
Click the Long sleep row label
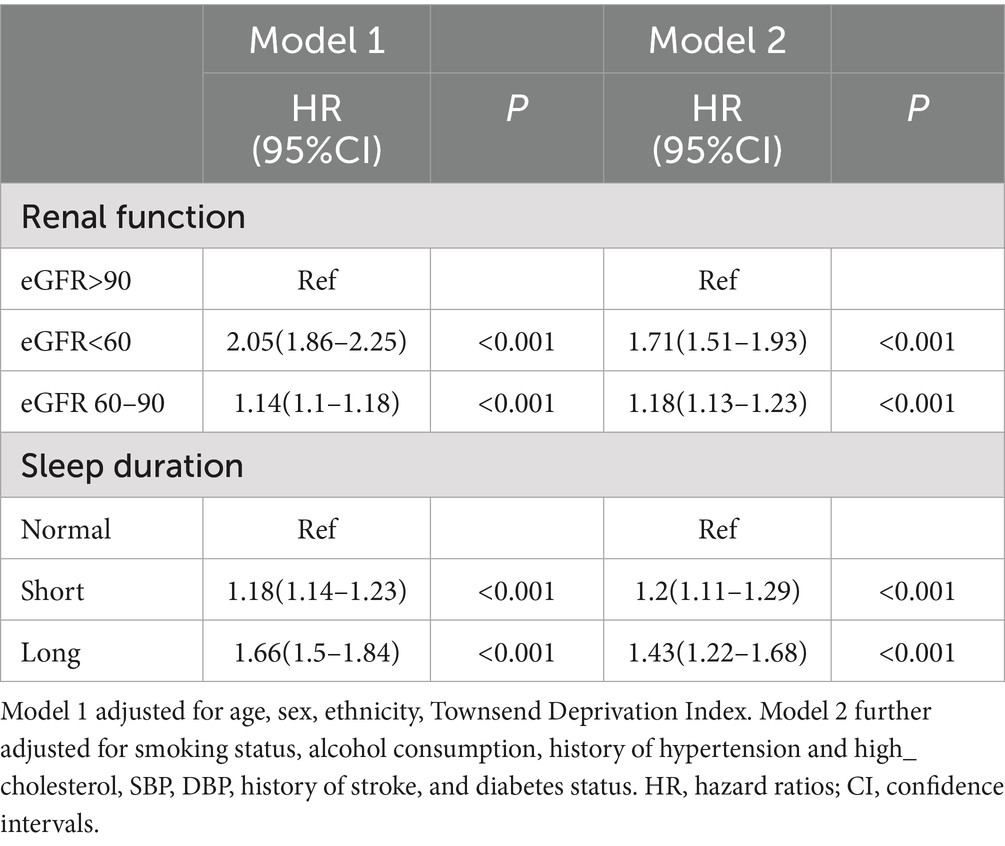pos(51,653)
